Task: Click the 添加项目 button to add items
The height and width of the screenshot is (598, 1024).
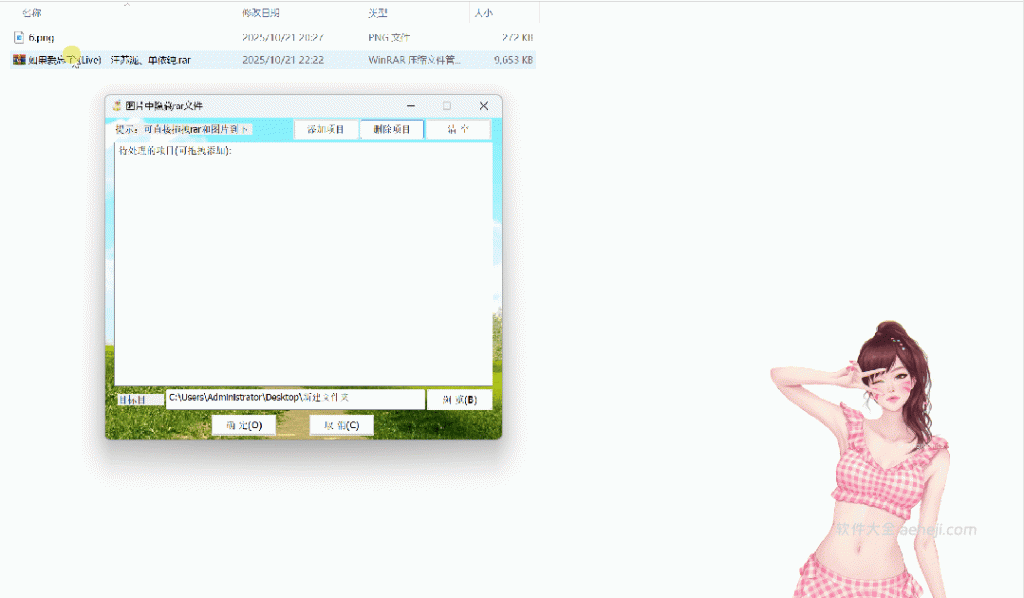Action: coord(325,129)
